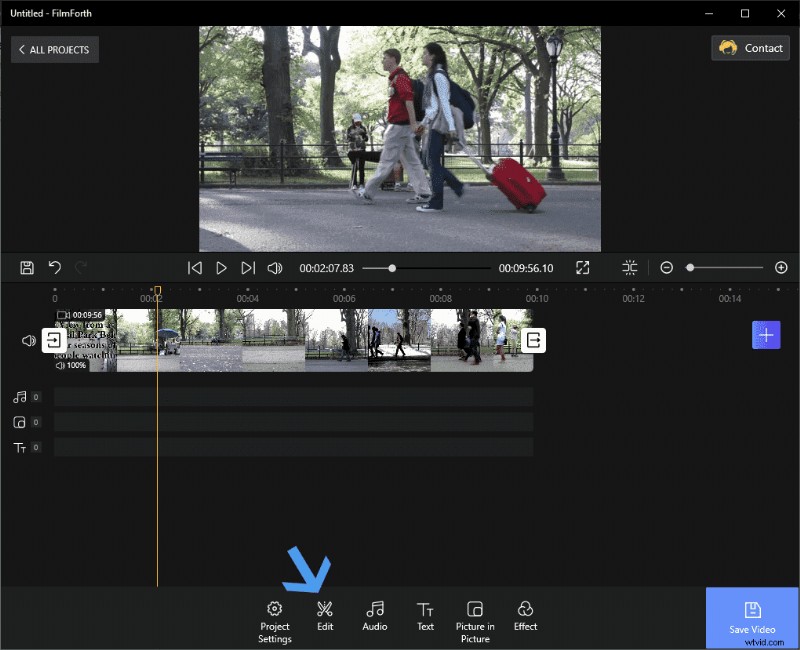Click the Save Video button

(751, 618)
